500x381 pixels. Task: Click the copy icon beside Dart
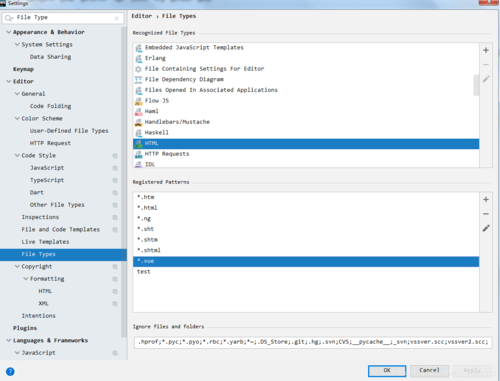pos(115,193)
